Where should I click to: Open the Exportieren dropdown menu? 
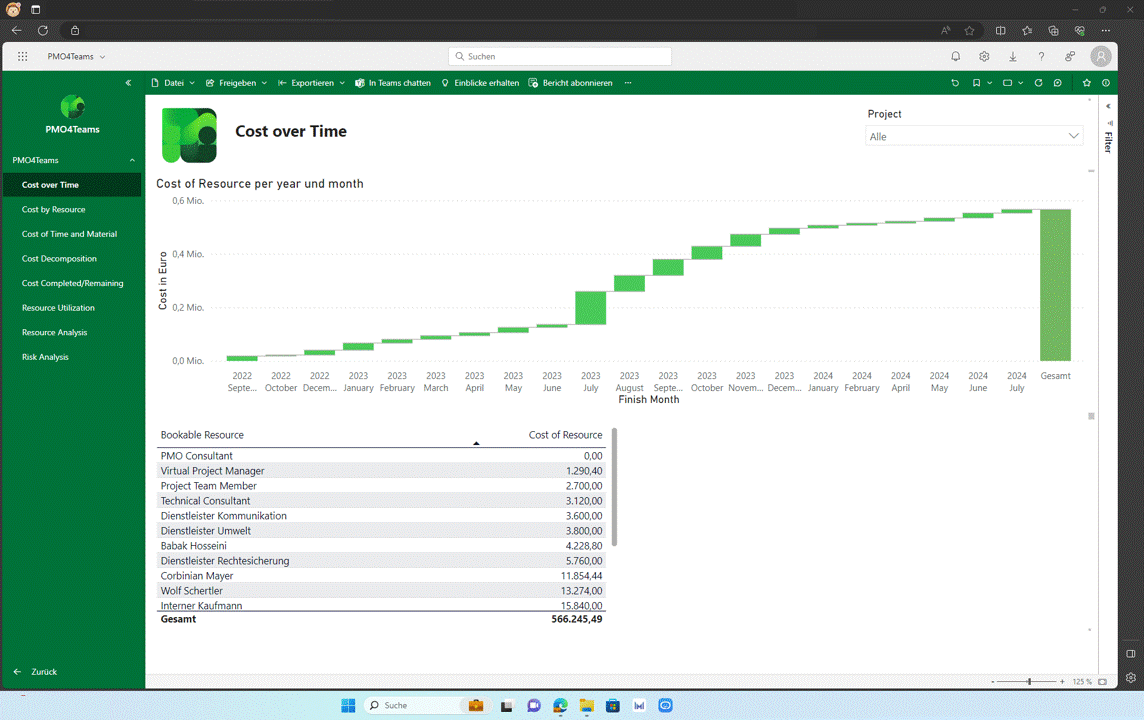coord(311,83)
